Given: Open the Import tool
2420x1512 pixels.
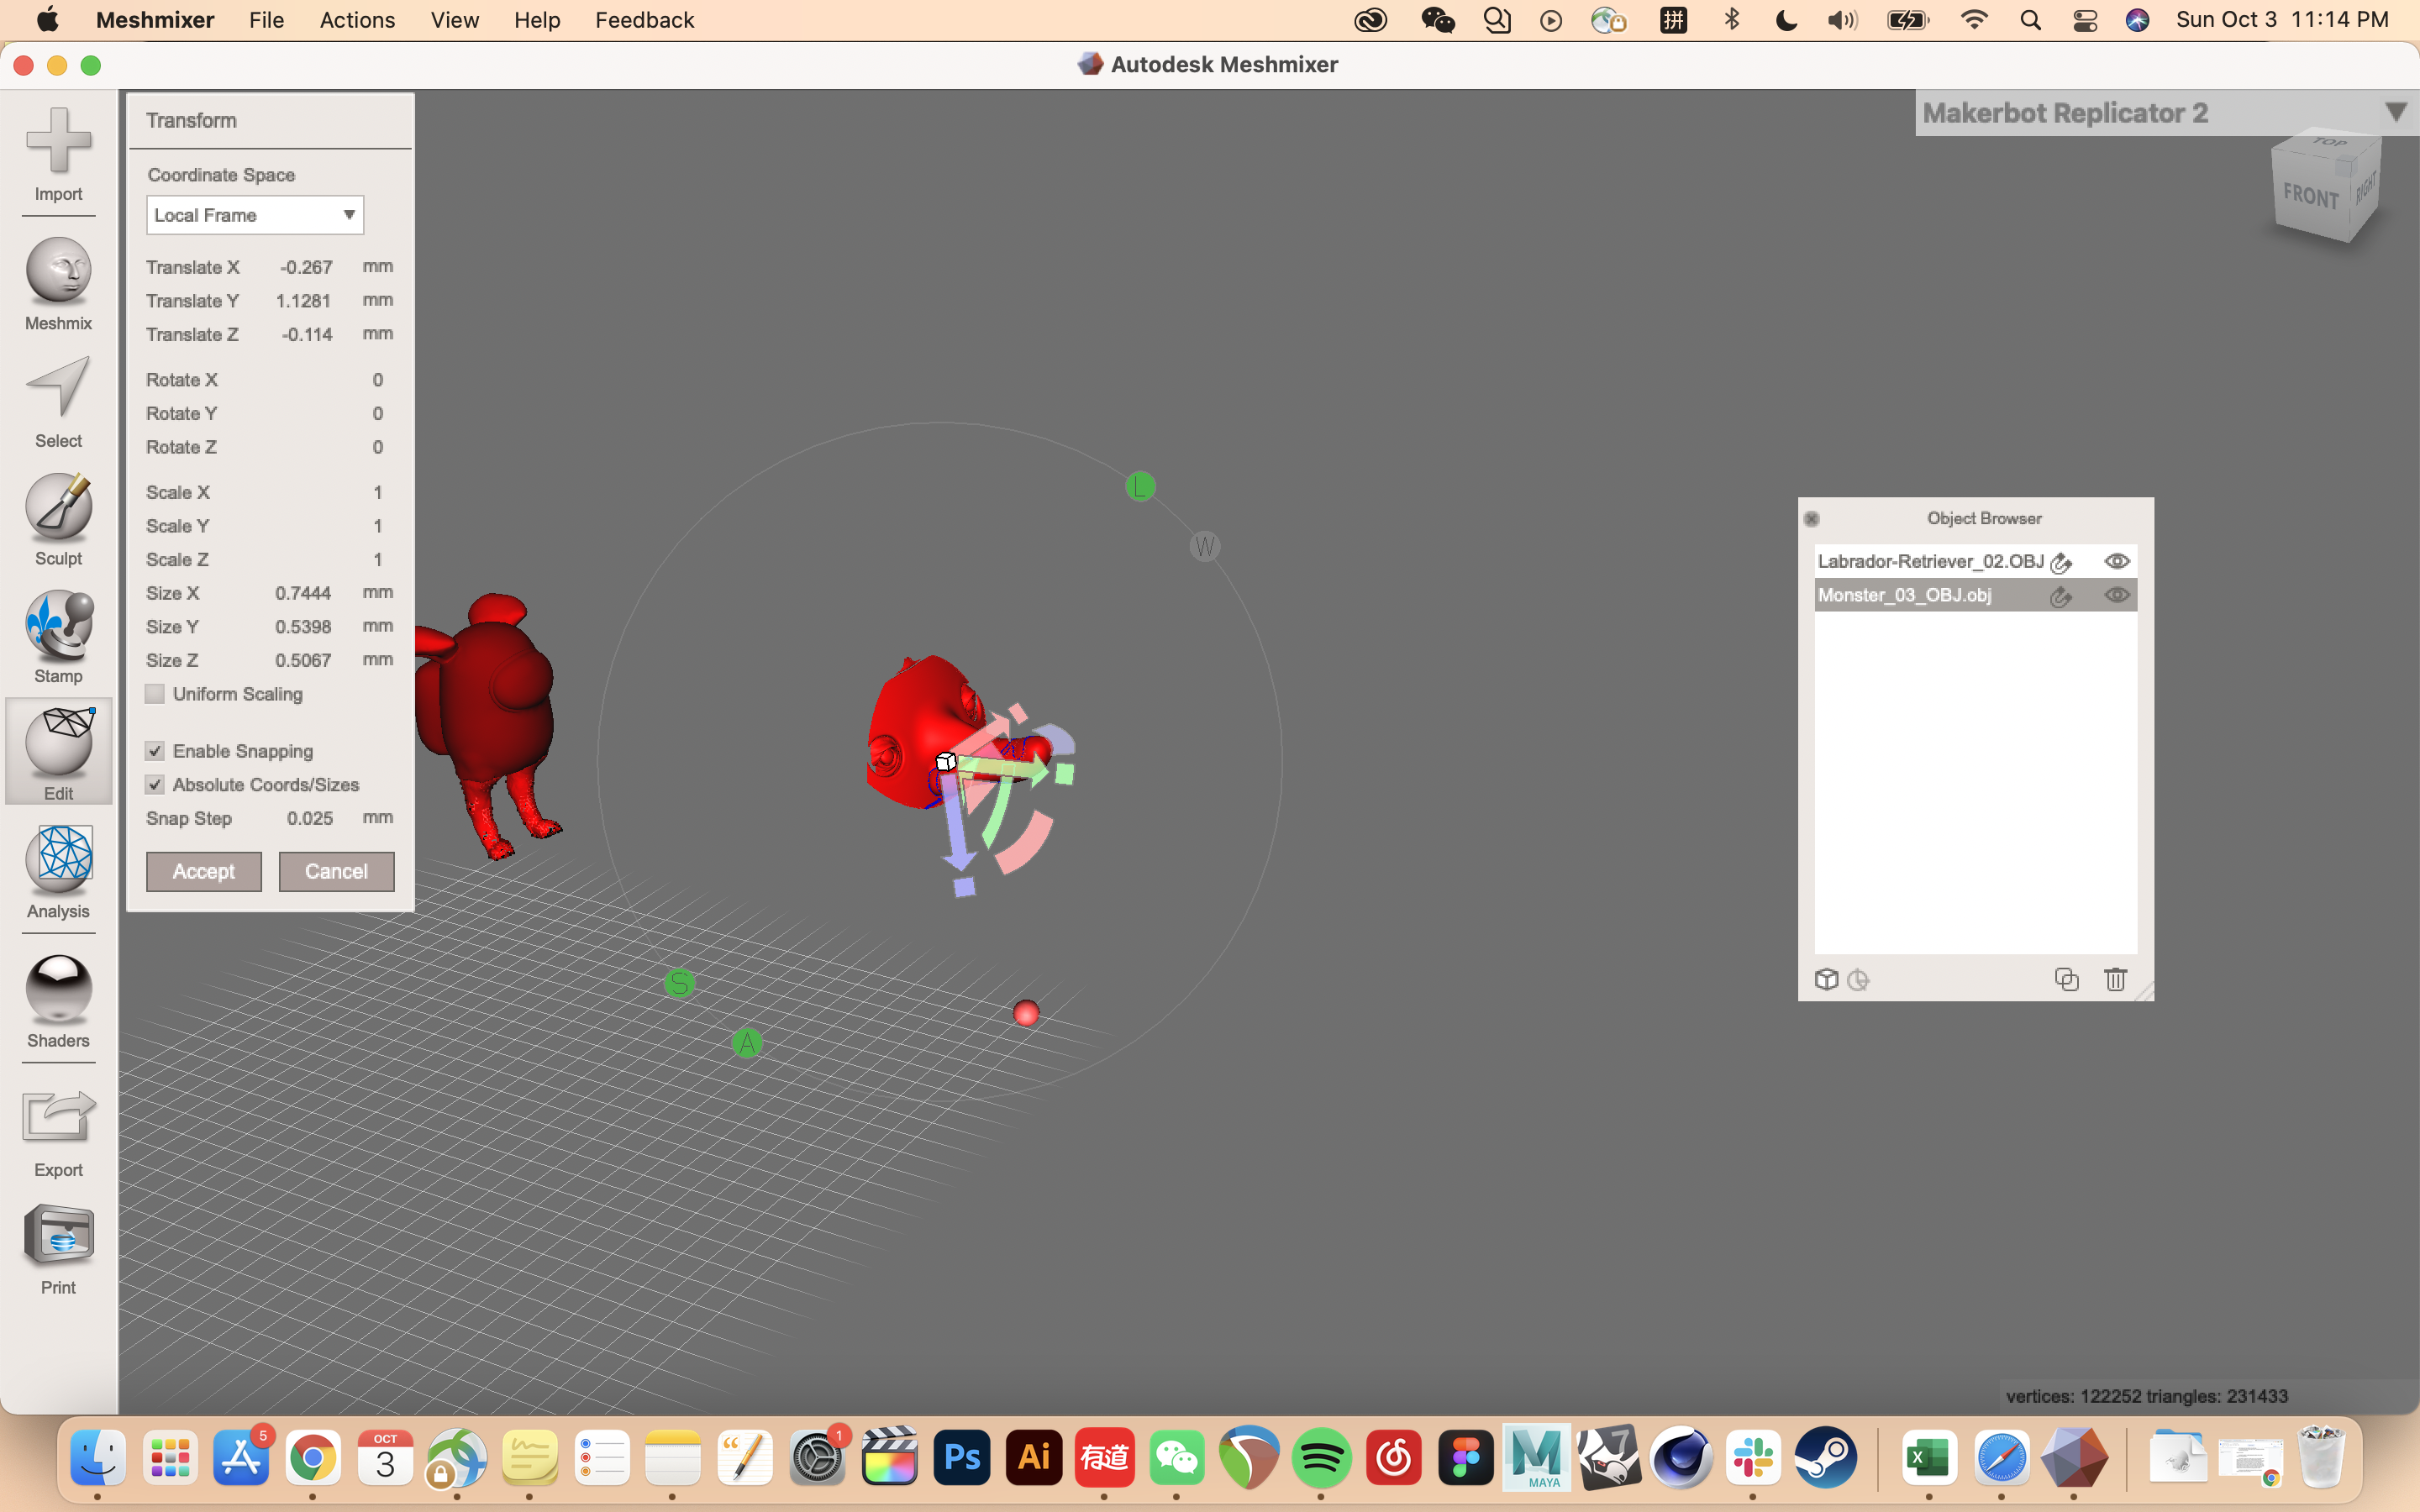Looking at the screenshot, I should click(x=58, y=155).
